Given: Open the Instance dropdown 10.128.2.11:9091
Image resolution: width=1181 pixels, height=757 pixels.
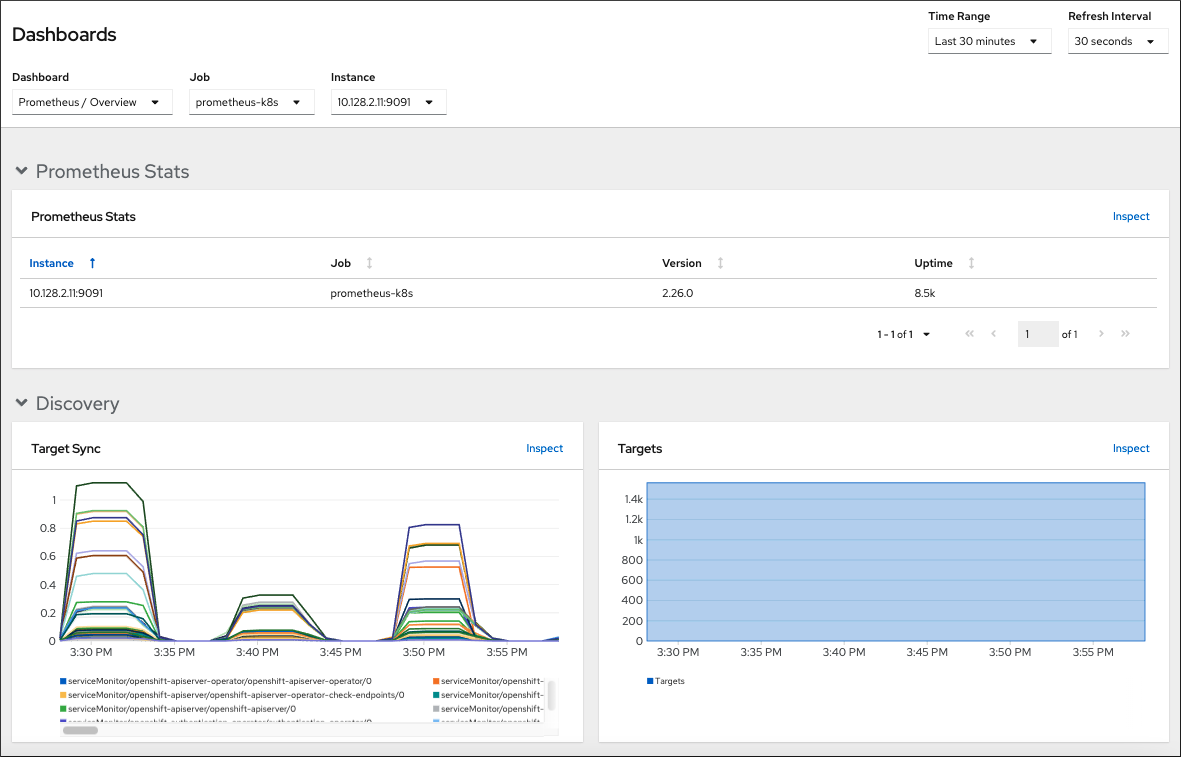Looking at the screenshot, I should point(388,102).
